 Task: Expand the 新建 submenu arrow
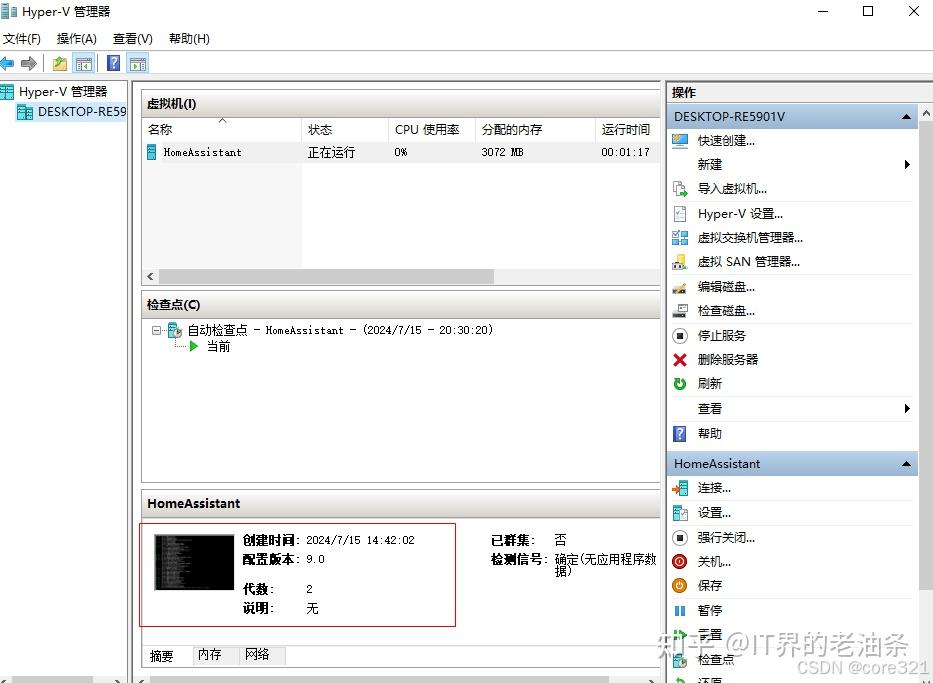tap(907, 164)
